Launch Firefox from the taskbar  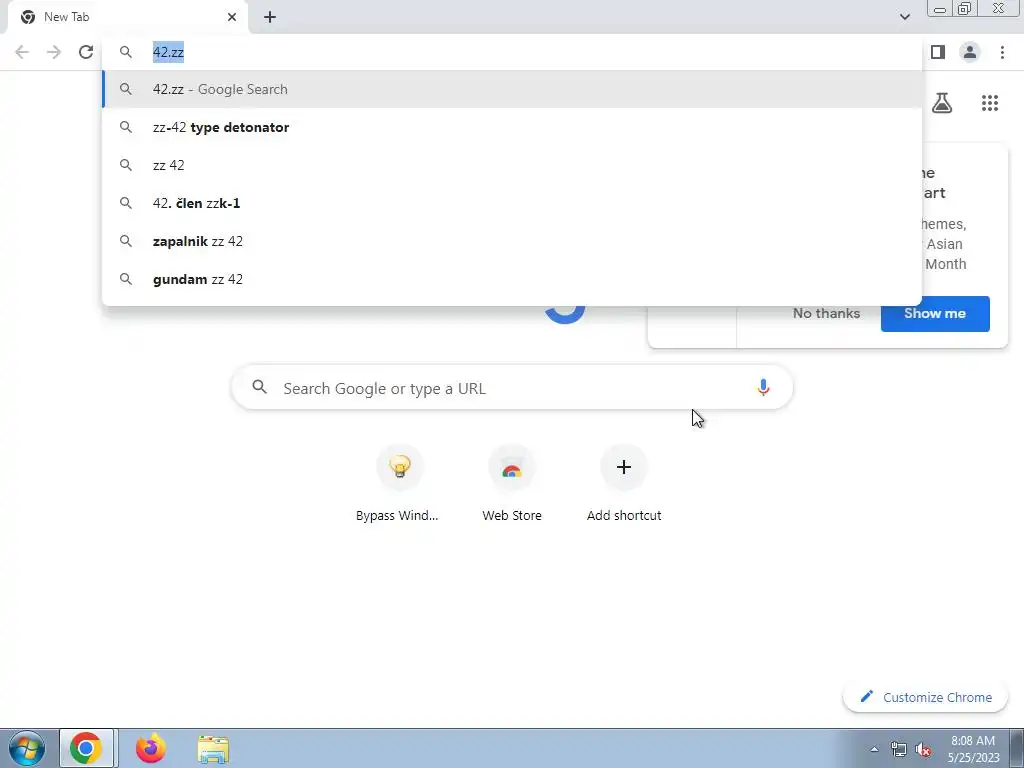coord(150,748)
